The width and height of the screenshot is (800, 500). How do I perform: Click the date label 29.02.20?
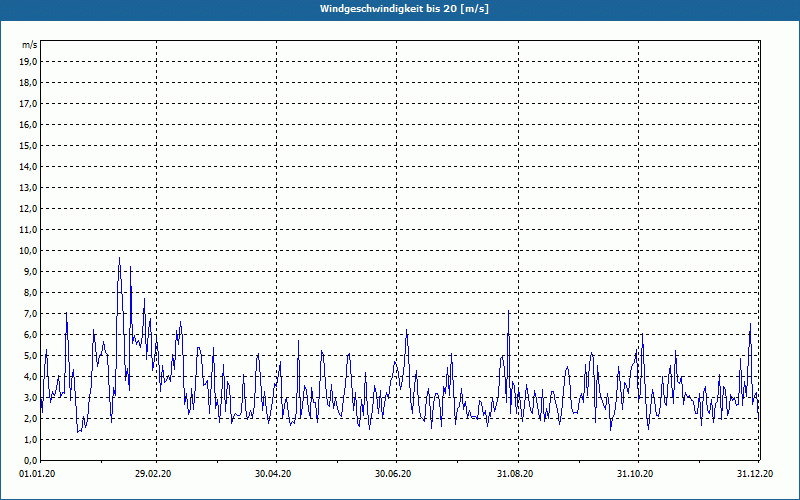[x=153, y=474]
